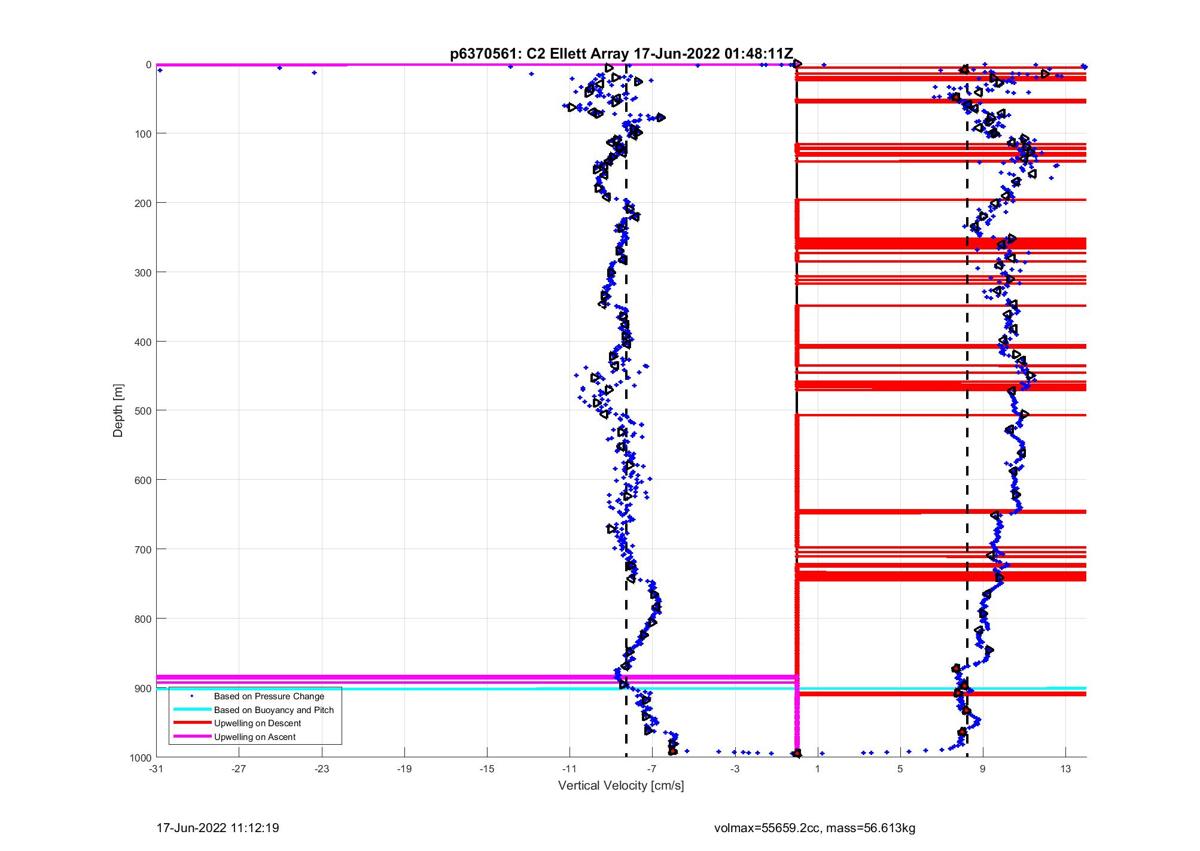Click the magenta line sample in the legend
1200x851 pixels.
tap(191, 737)
